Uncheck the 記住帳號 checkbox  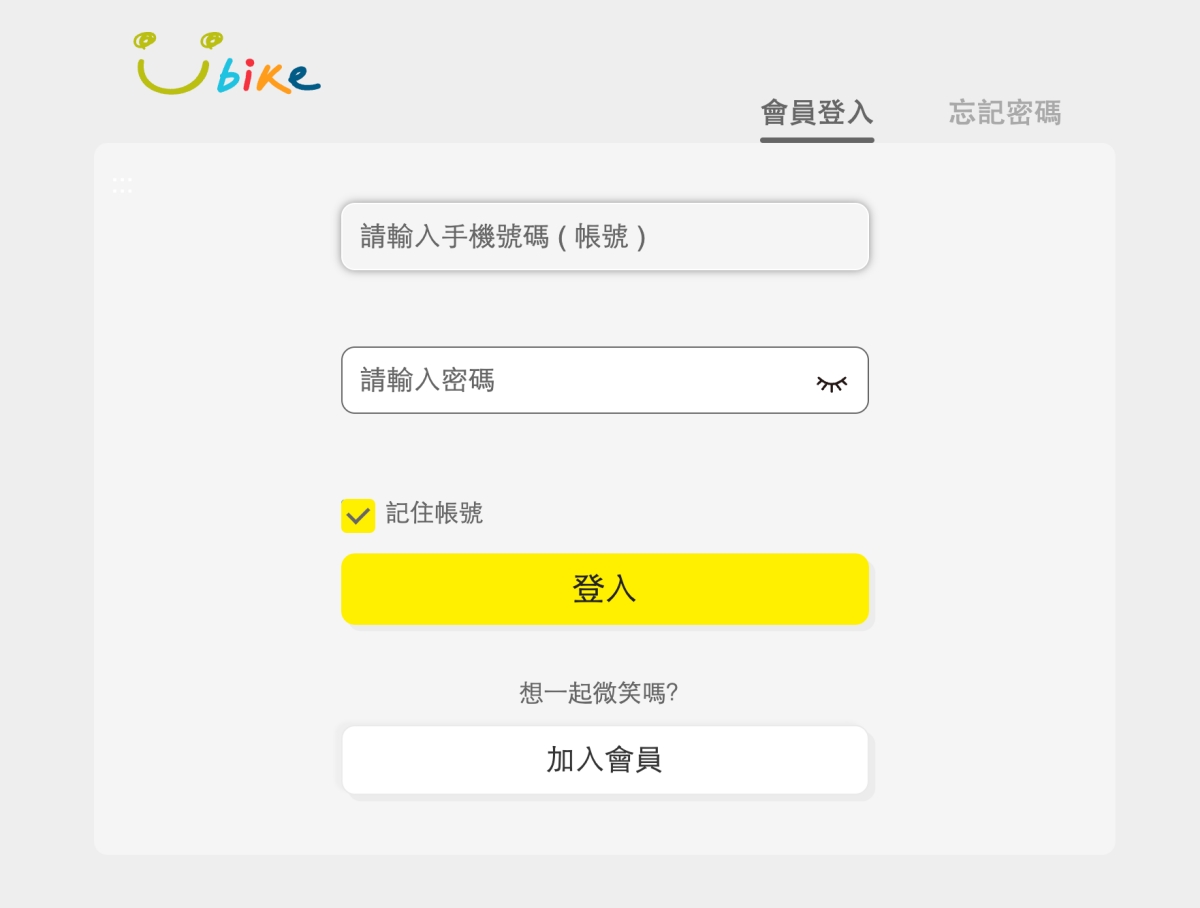click(x=358, y=515)
